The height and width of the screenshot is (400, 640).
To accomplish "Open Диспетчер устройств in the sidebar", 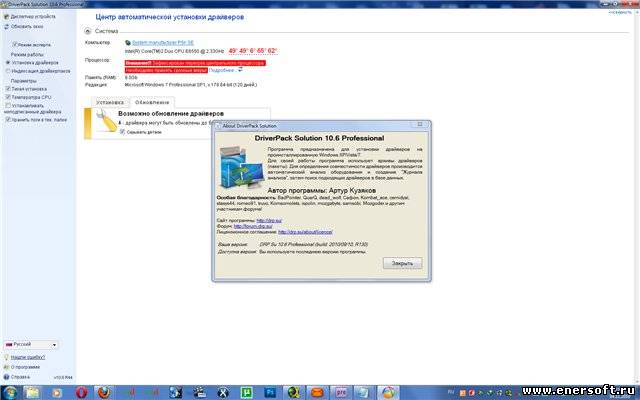I will tap(29, 17).
